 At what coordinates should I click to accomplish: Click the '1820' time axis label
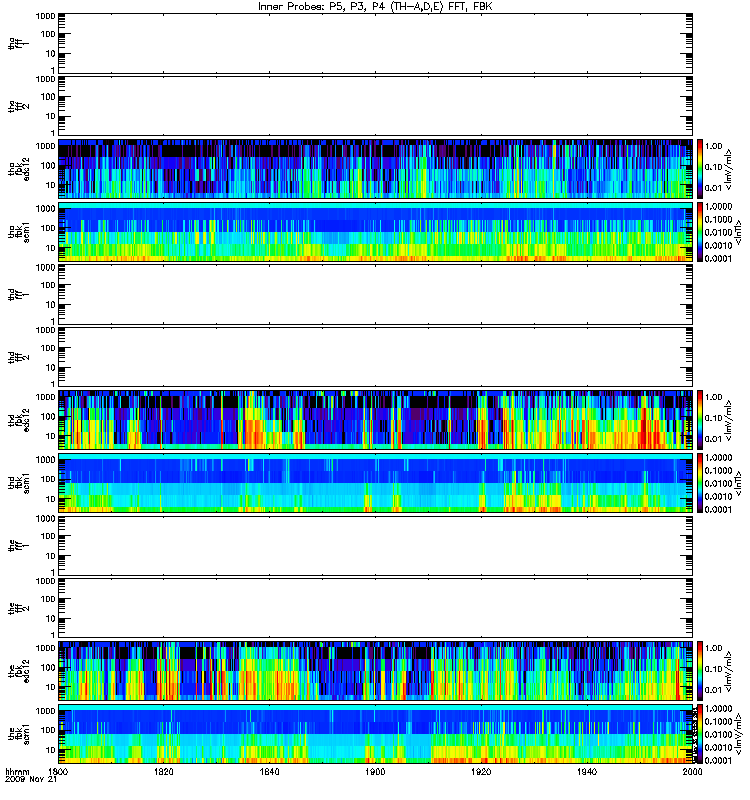point(164,771)
